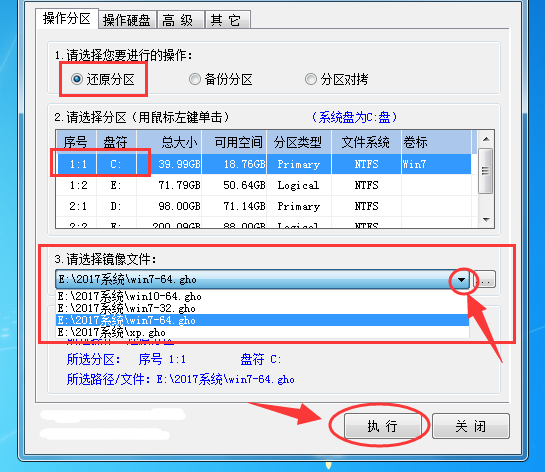545x472 pixels.
Task: Click the 所选路径/文件 summary text
Action: pos(180,379)
